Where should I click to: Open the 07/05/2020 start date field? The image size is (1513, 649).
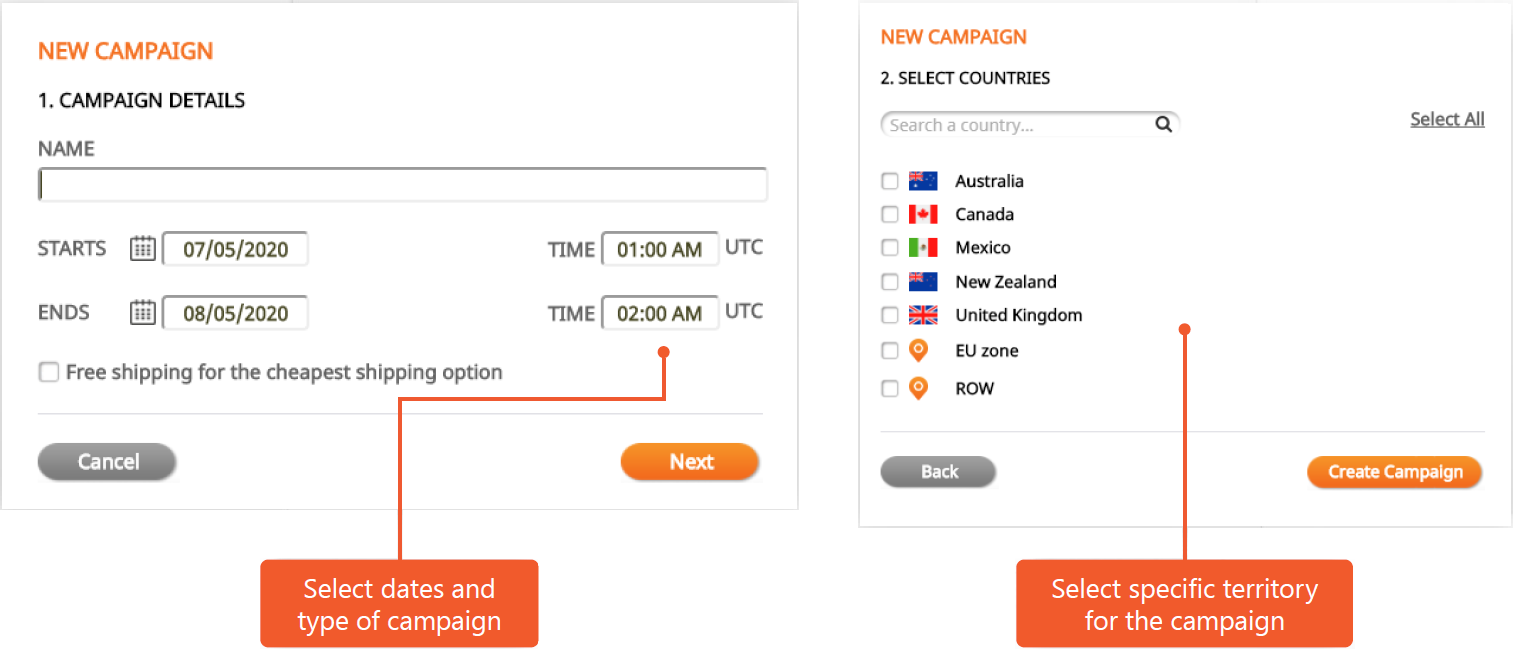click(235, 249)
